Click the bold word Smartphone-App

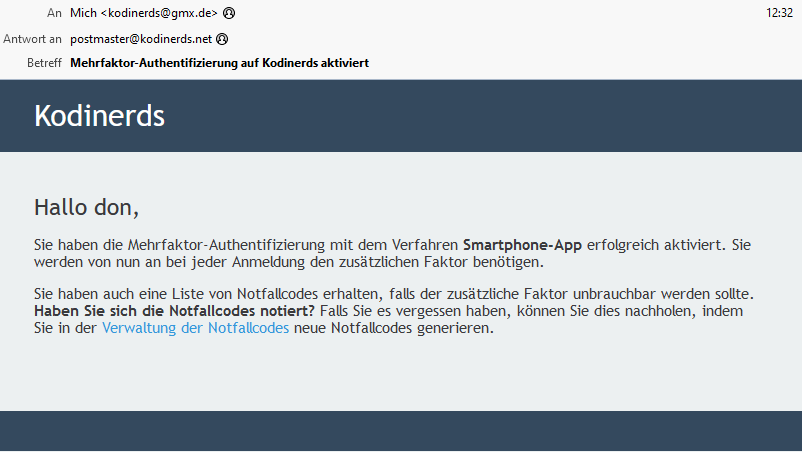point(522,245)
